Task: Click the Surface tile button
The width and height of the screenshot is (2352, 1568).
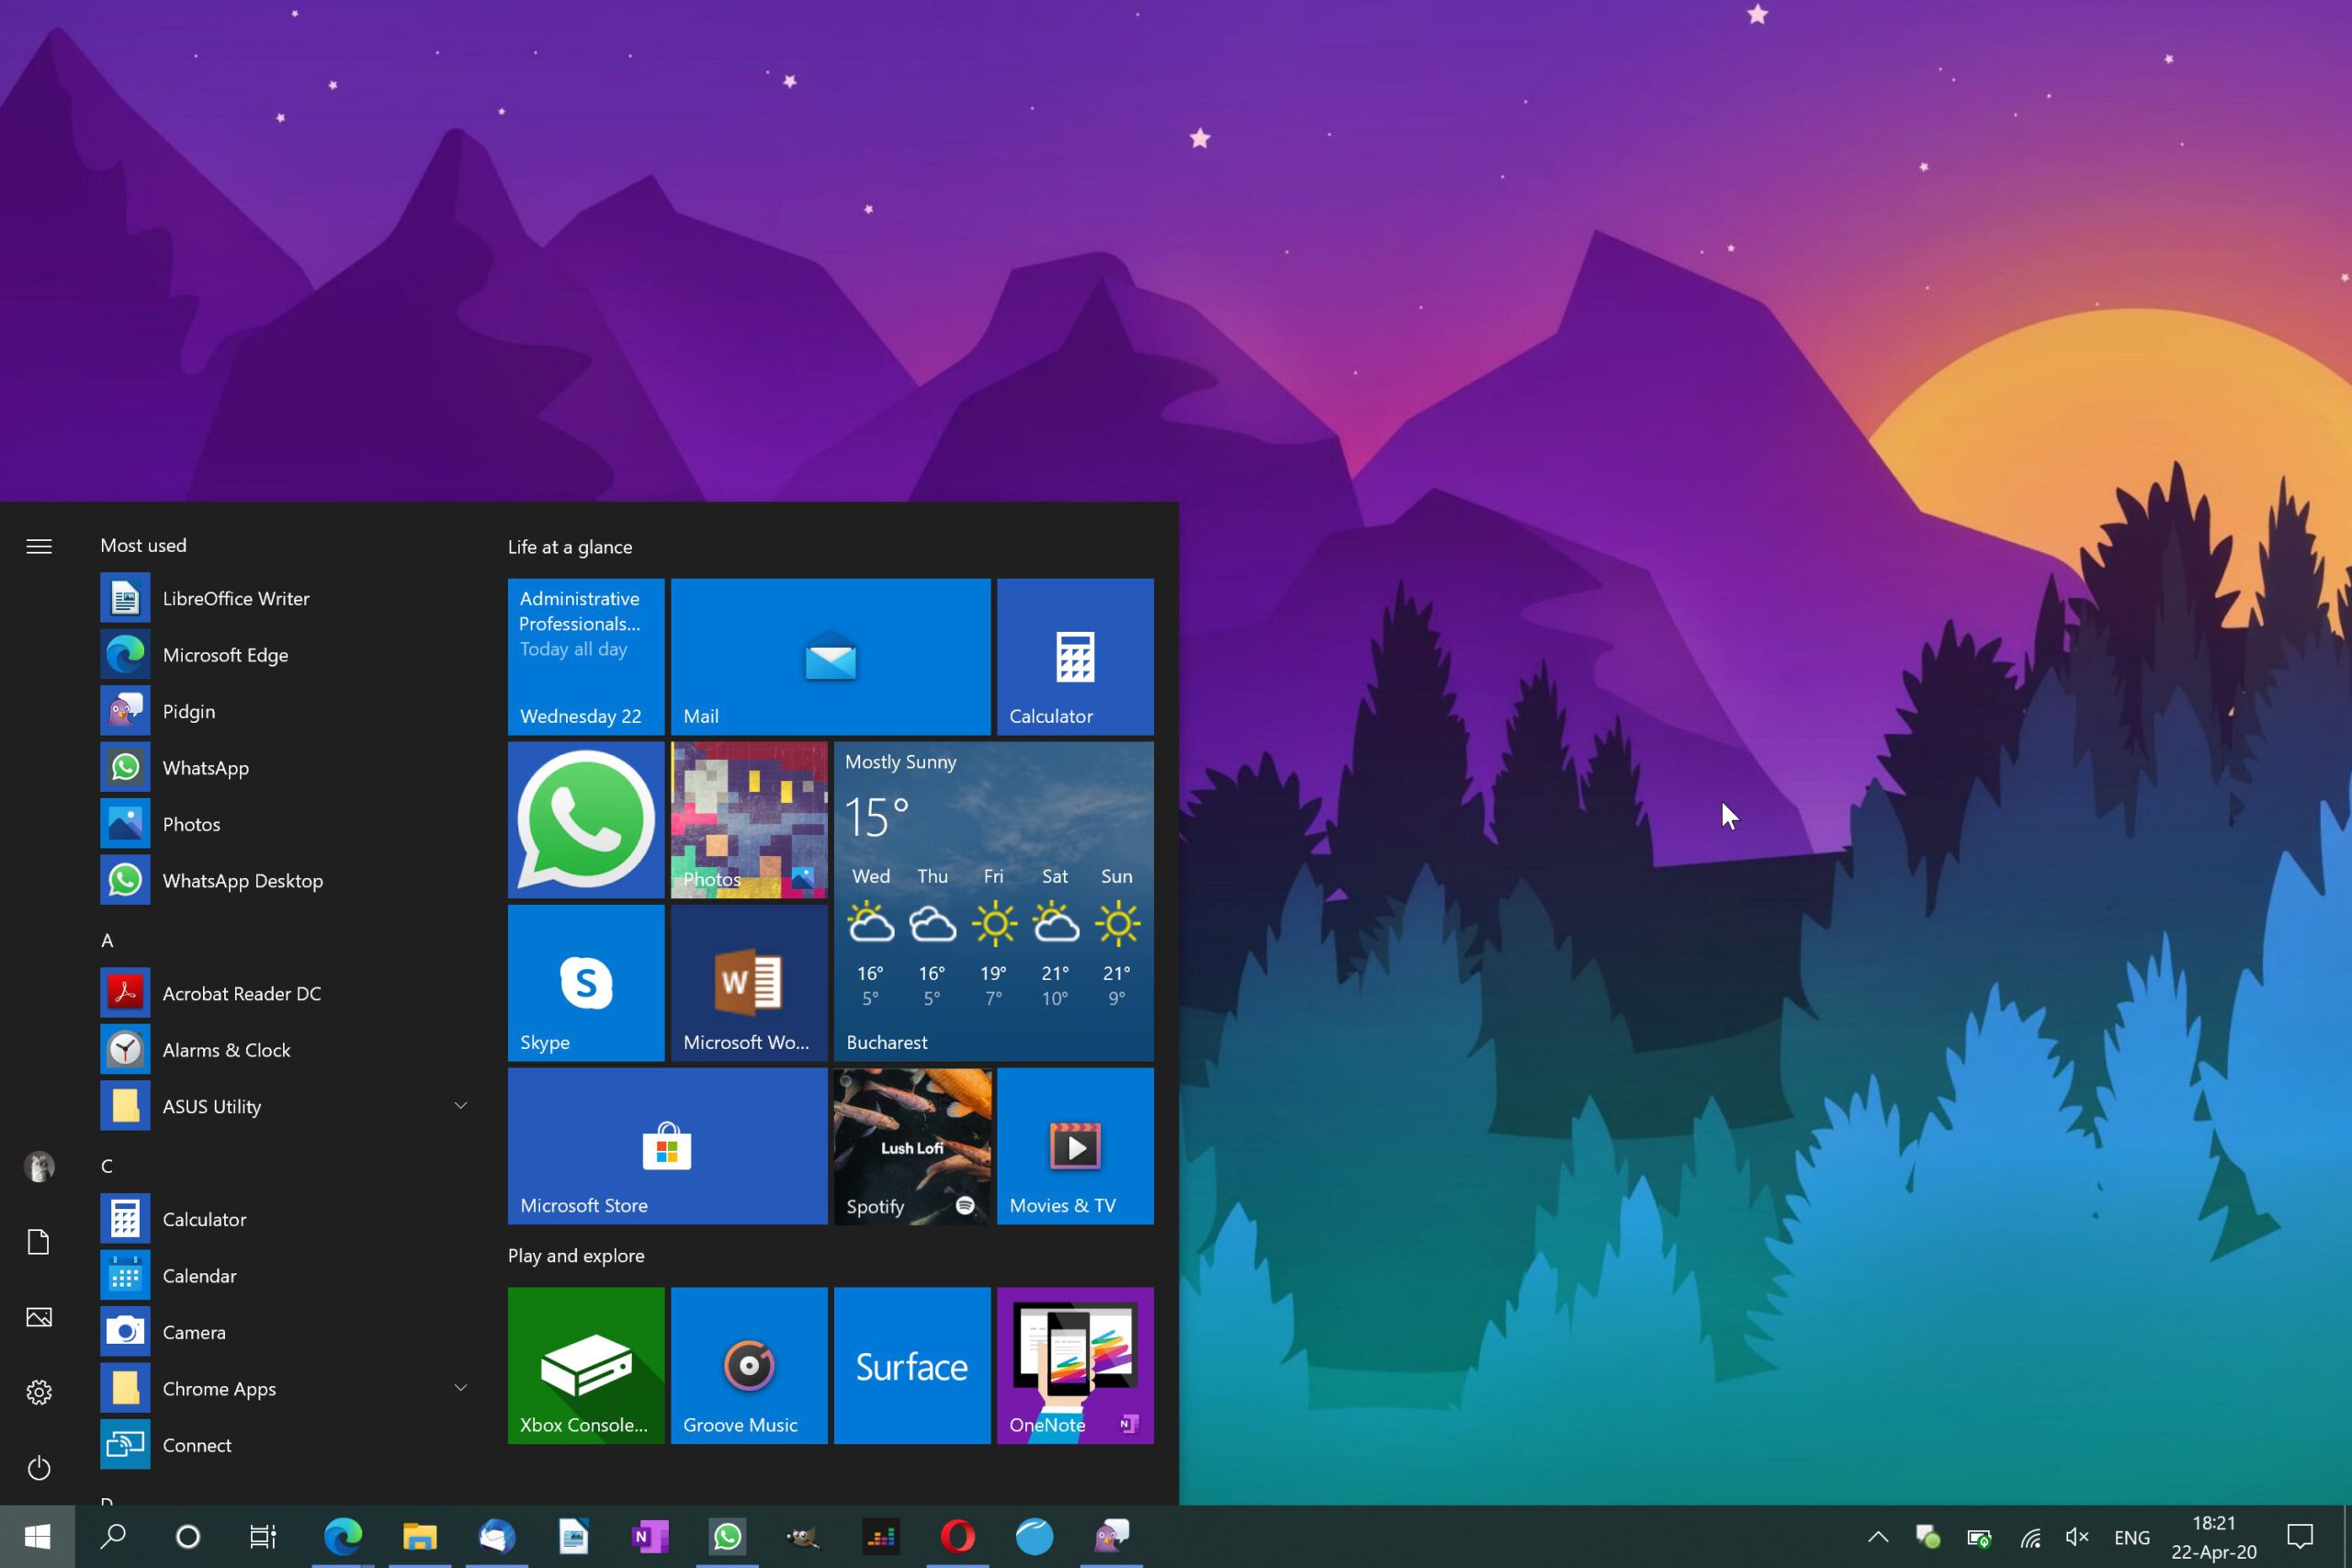Action: click(910, 1367)
